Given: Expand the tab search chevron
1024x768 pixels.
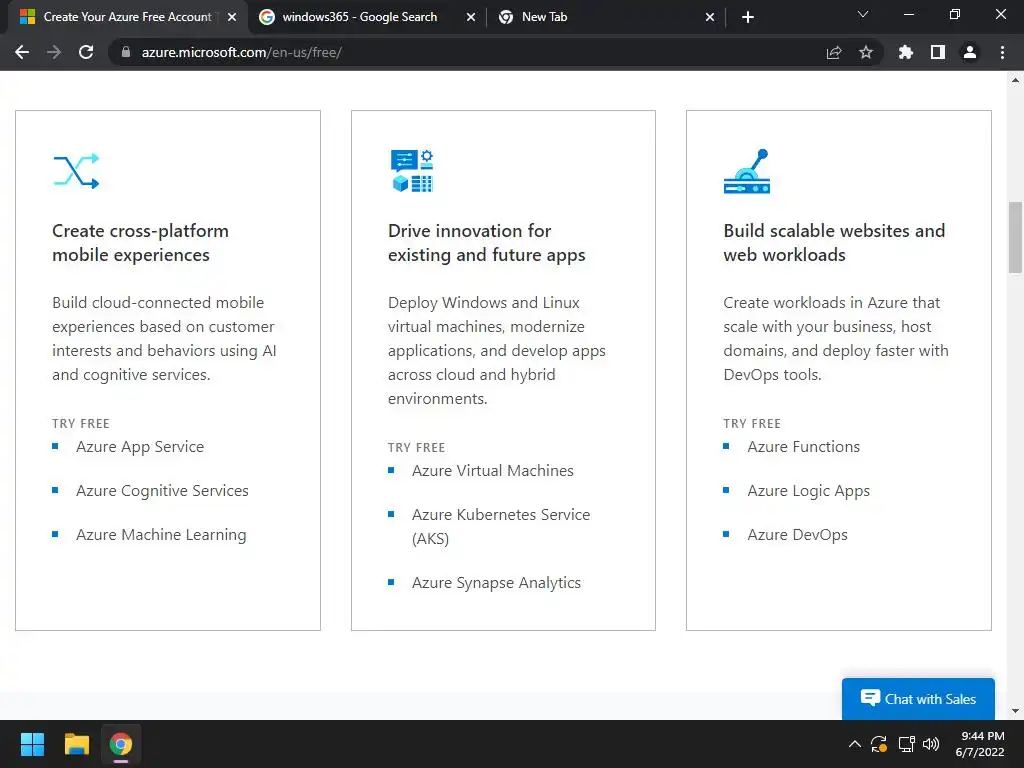Looking at the screenshot, I should click(x=864, y=15).
